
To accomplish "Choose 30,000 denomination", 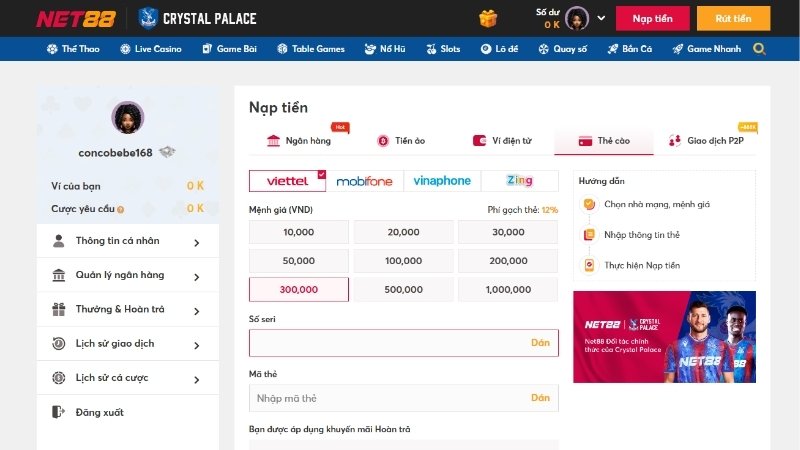I will [x=508, y=232].
